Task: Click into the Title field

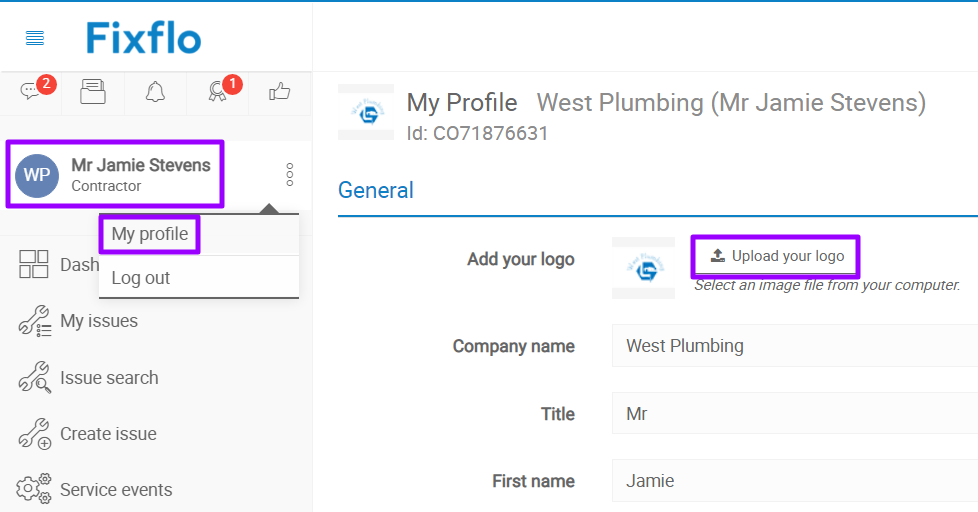Action: pyautogui.click(x=794, y=413)
